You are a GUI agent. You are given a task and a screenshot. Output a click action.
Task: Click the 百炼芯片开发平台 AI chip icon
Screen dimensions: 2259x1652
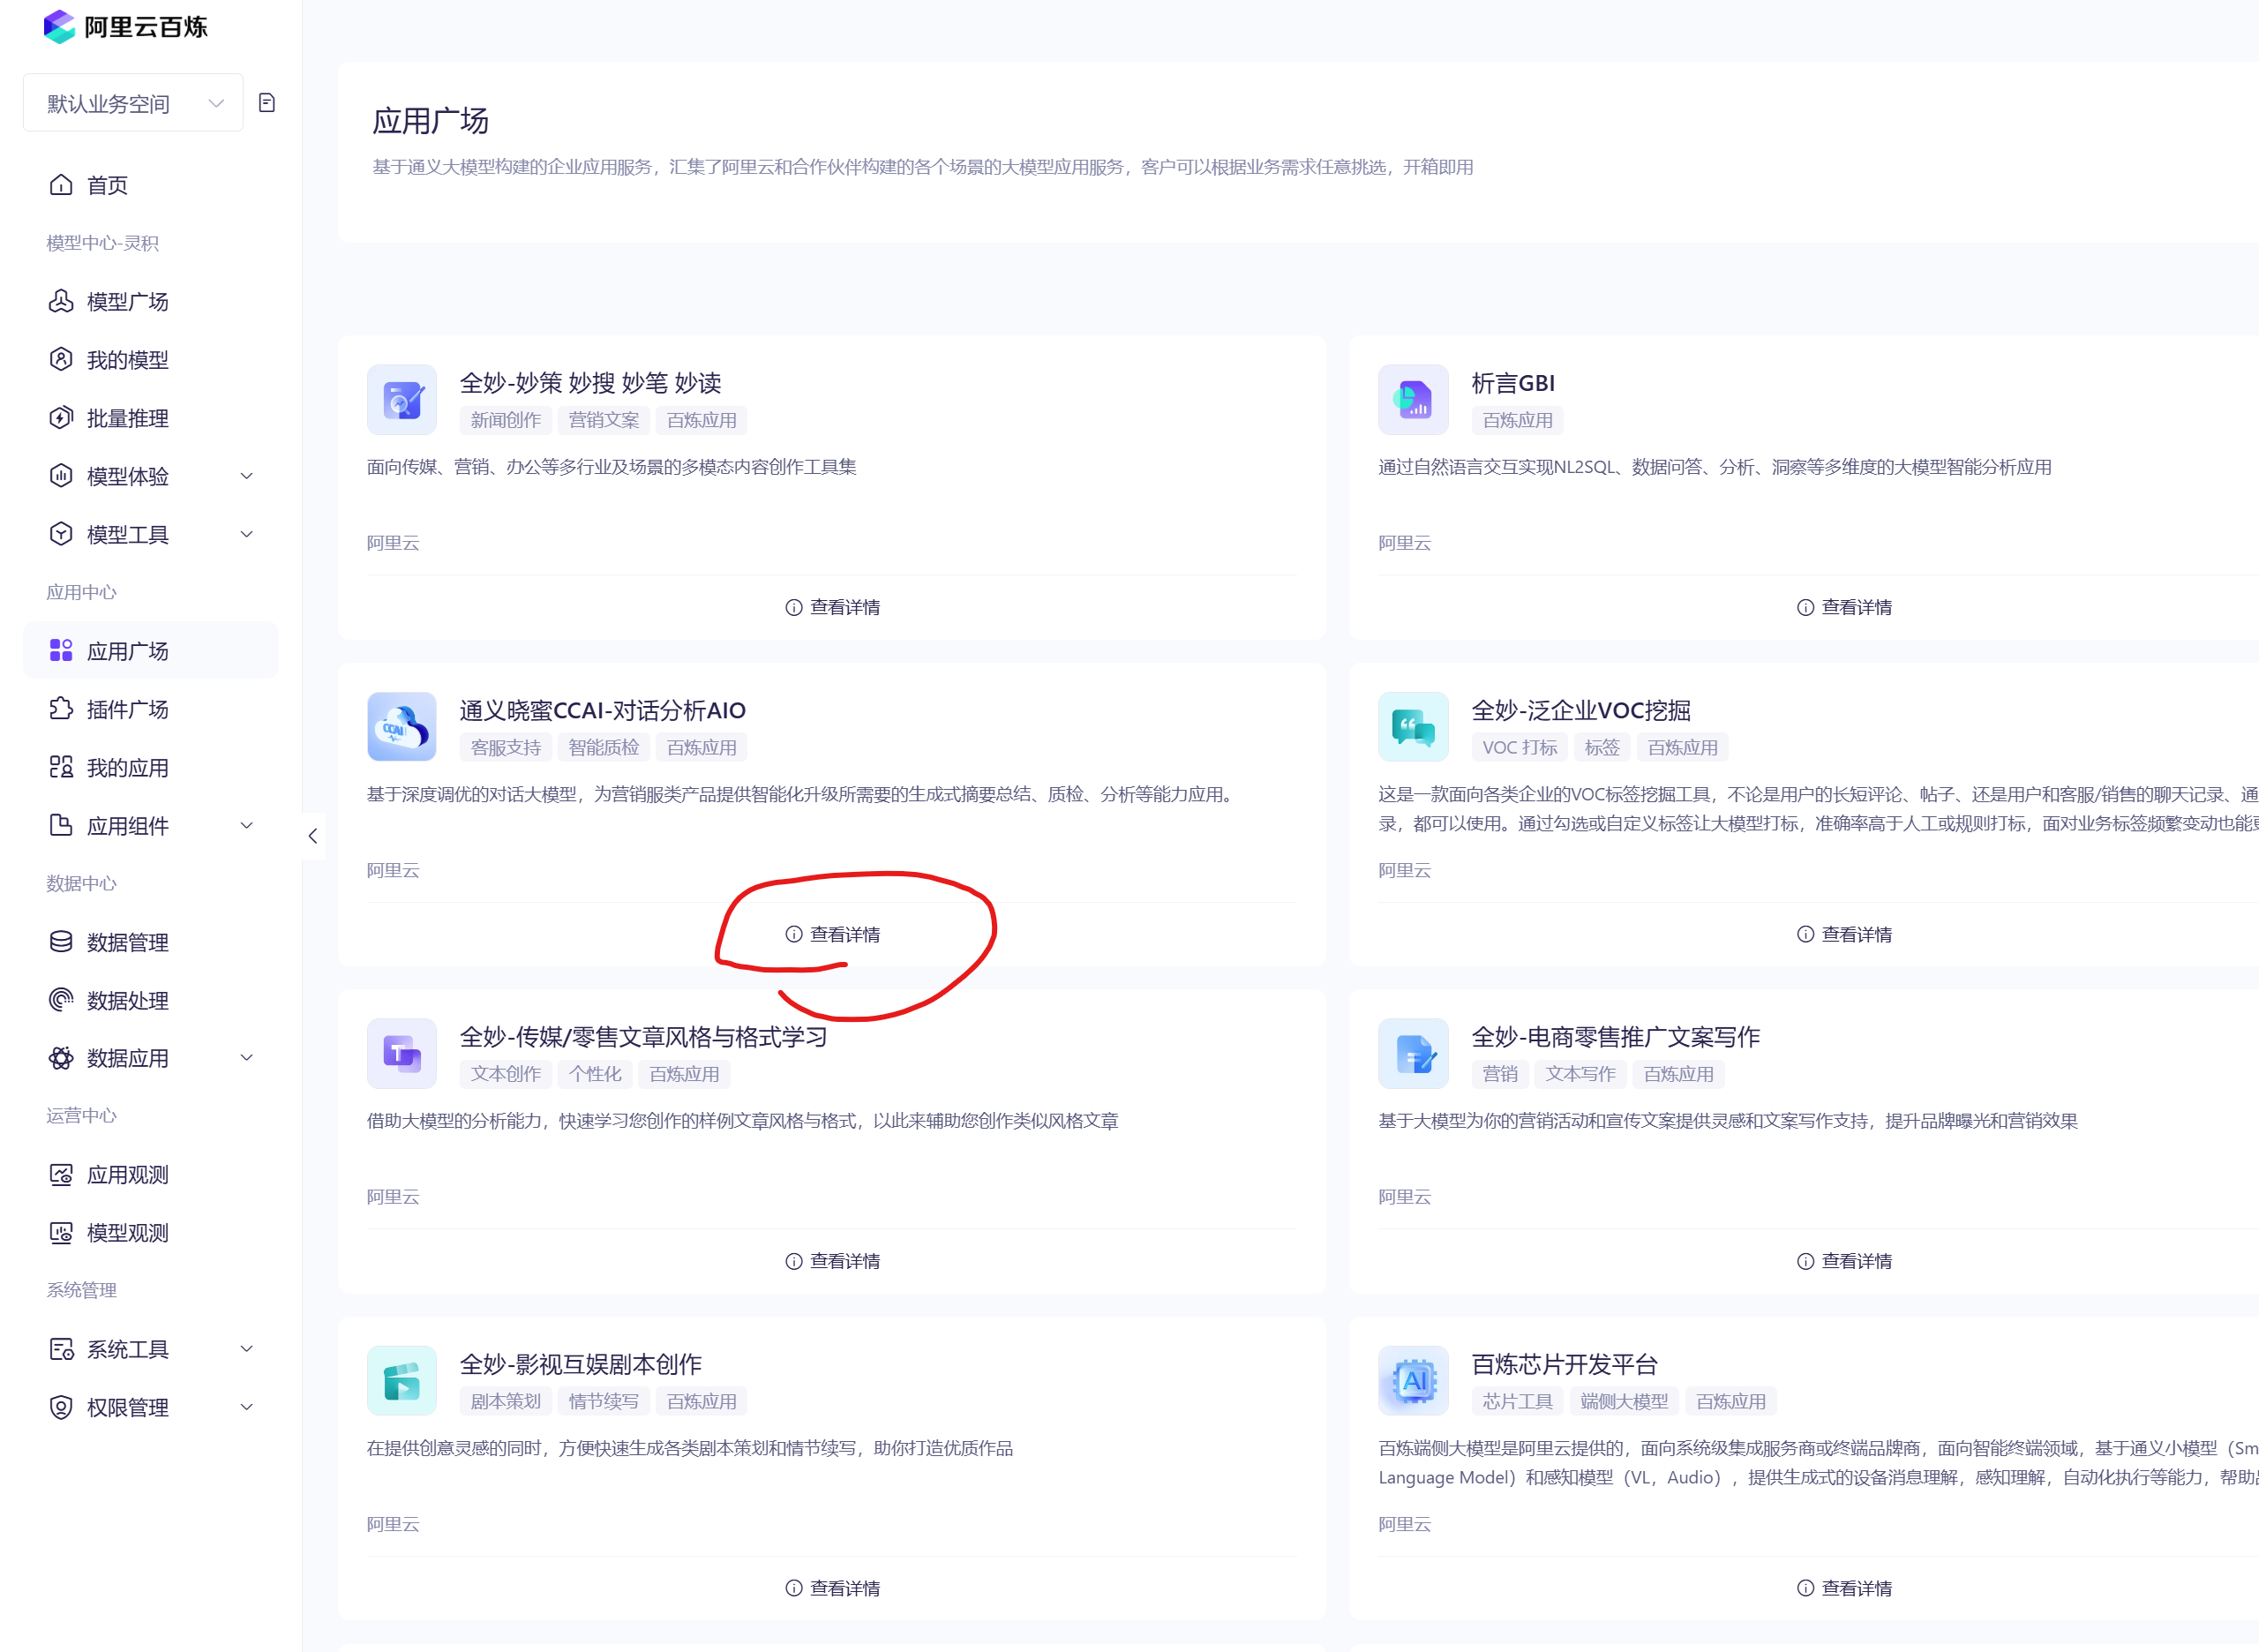tap(1412, 1381)
